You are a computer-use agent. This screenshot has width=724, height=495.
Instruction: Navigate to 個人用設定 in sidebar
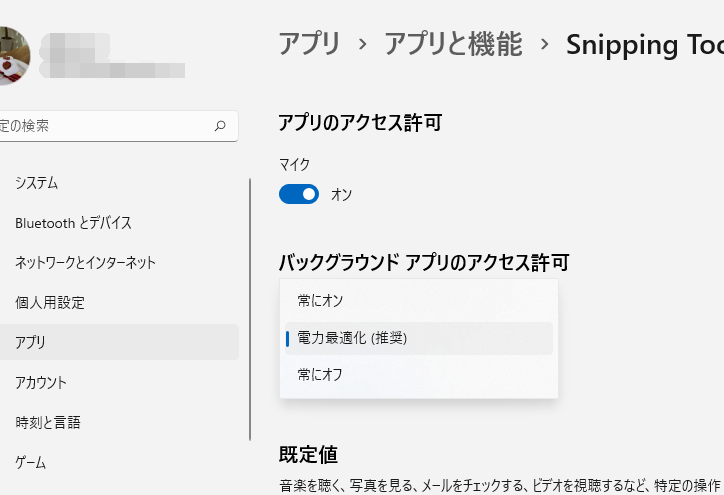point(50,302)
